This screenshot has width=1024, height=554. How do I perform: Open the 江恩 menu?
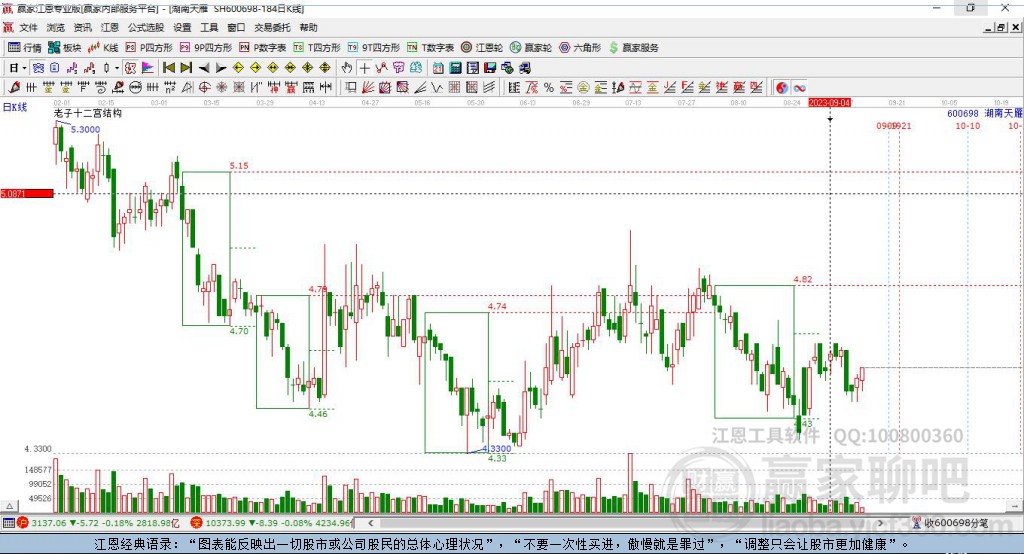click(110, 27)
